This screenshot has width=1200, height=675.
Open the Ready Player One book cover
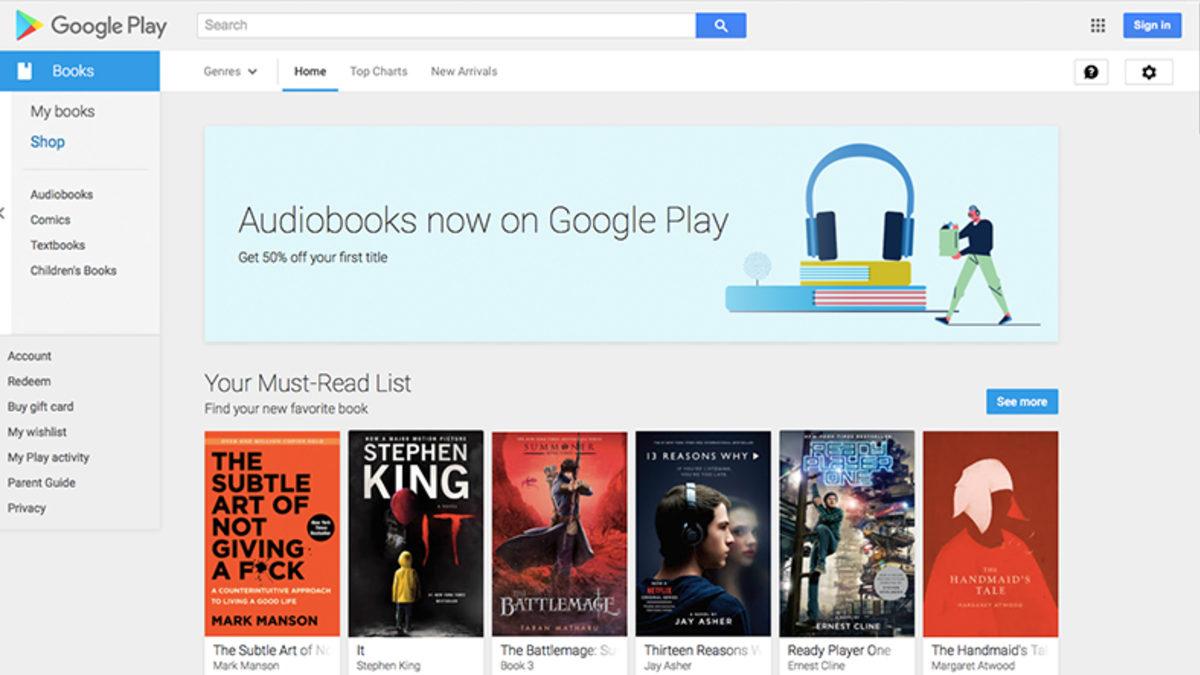click(847, 534)
